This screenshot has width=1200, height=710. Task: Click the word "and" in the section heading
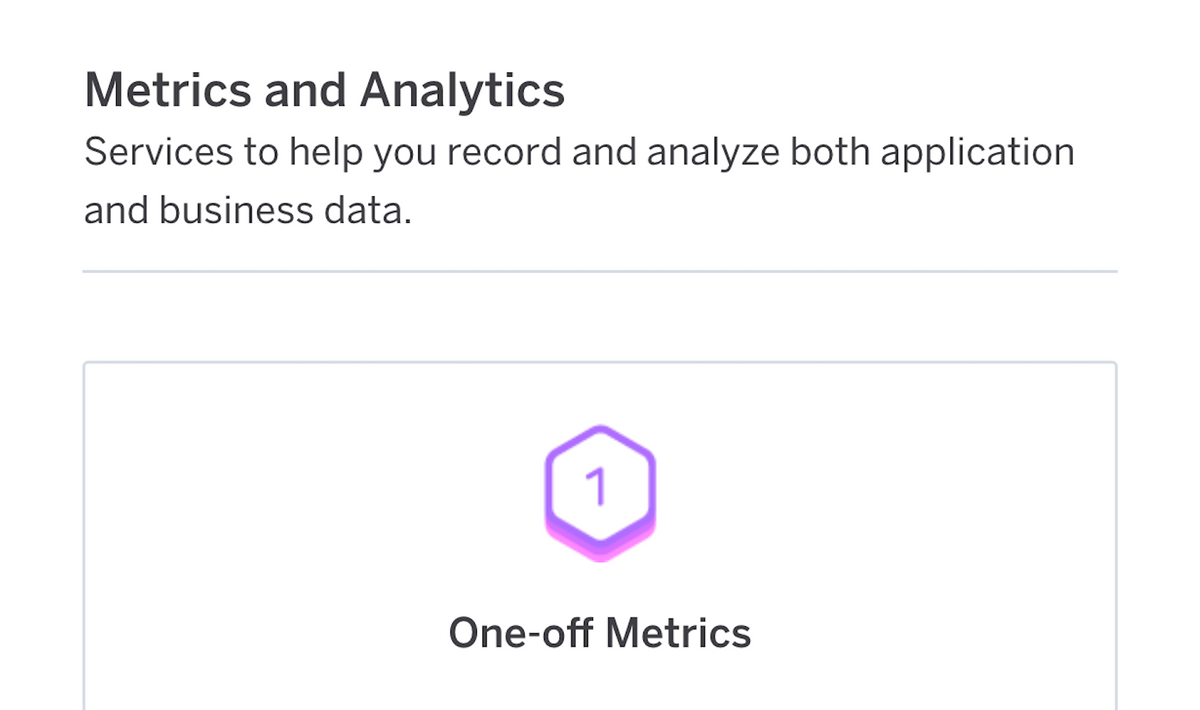(306, 90)
